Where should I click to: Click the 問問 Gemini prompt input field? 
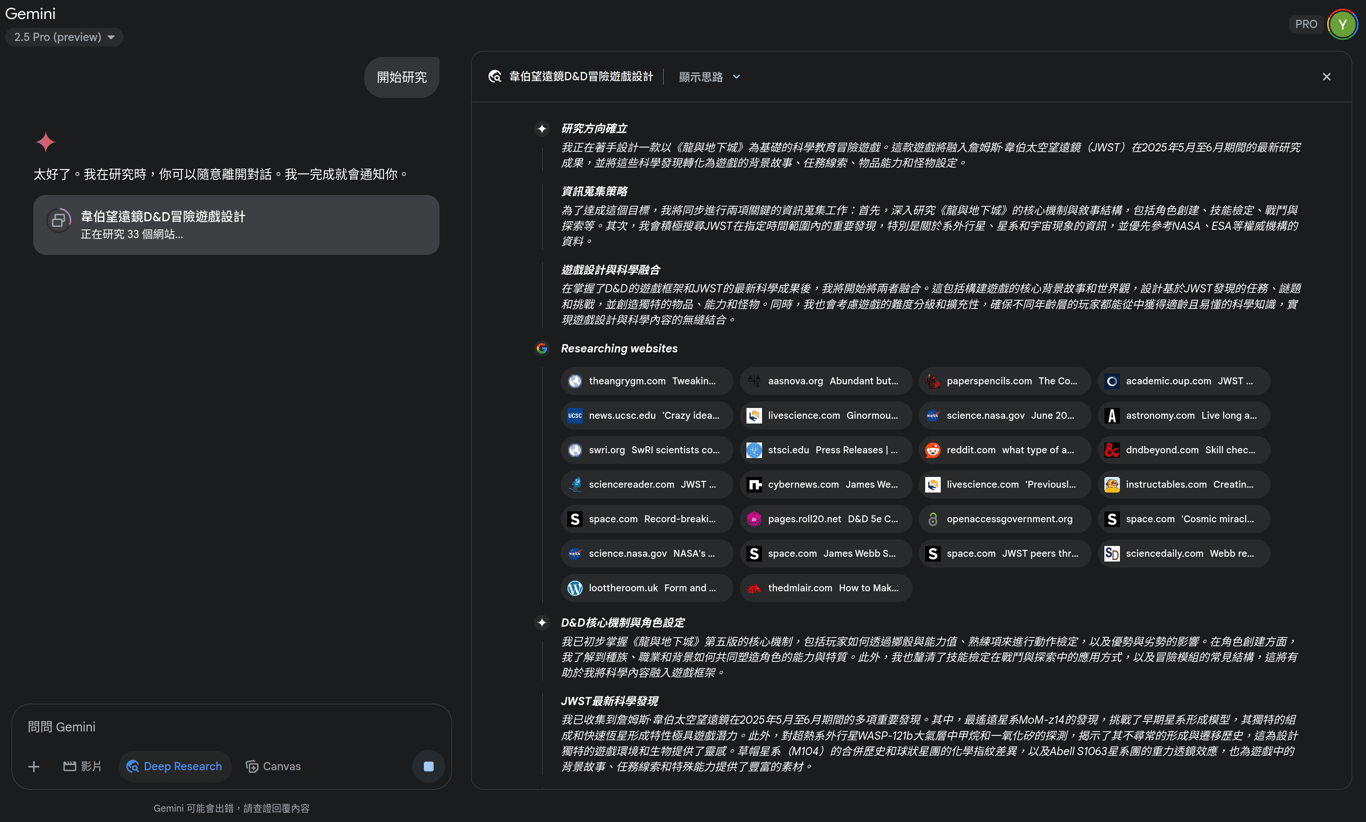(232, 727)
